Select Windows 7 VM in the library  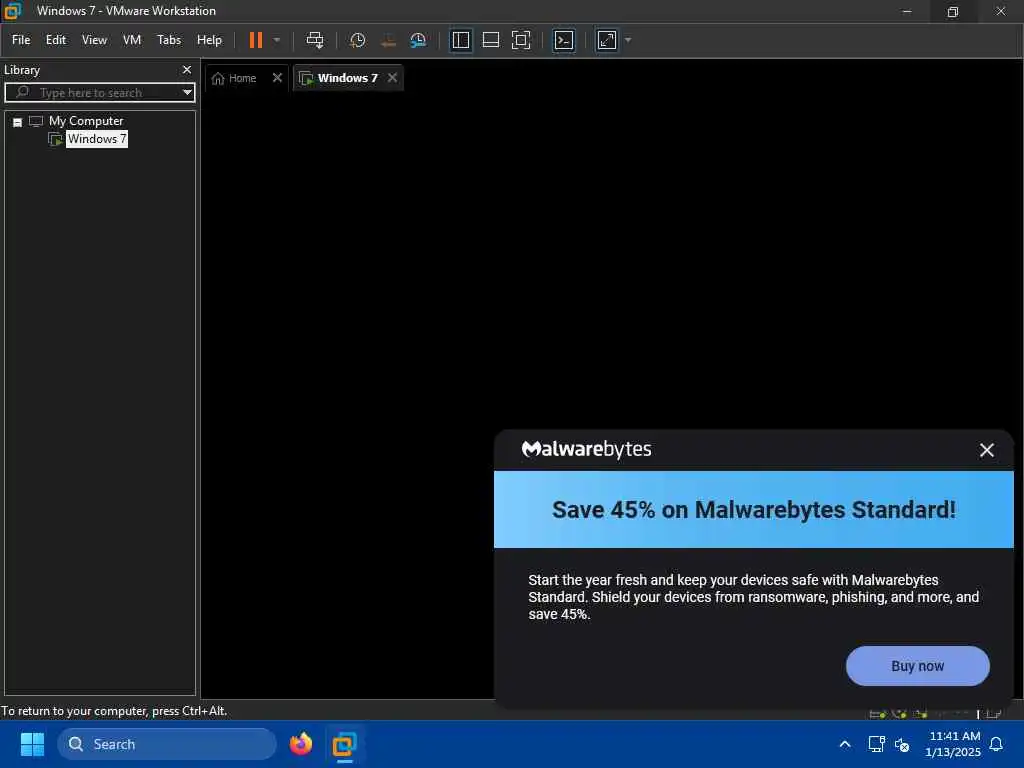[x=97, y=139]
